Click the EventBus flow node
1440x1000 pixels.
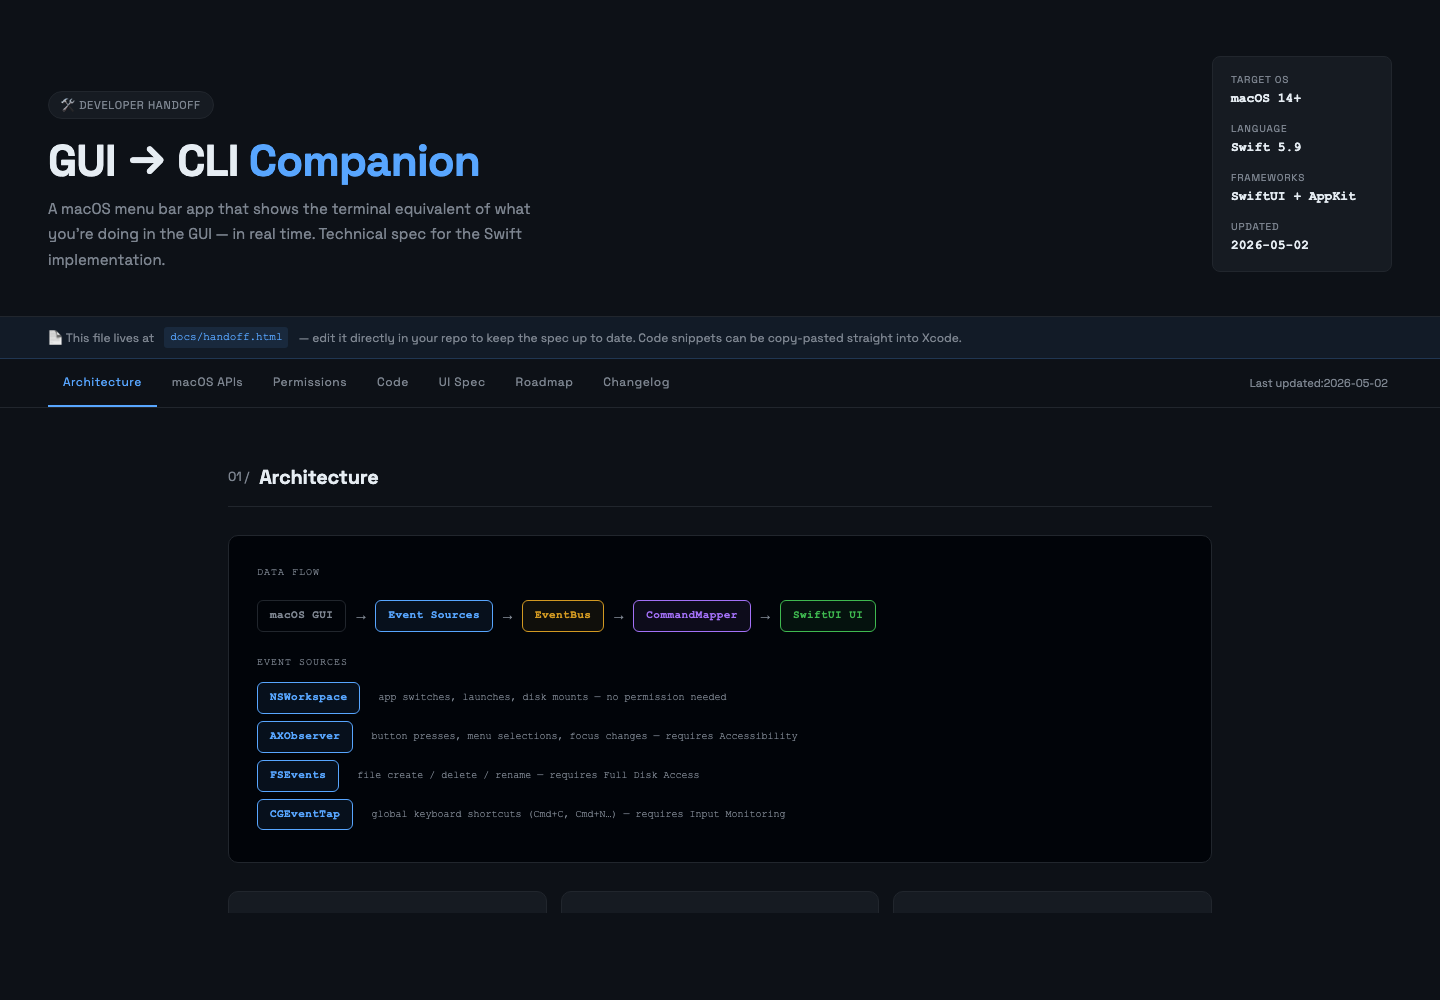click(x=563, y=615)
